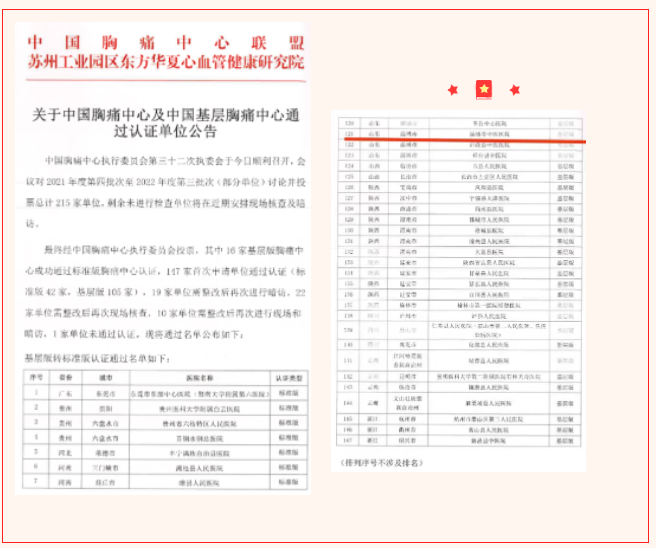Click the paragraph beginning '中国胸痛中心执行委员会第三十二次'
656x548 pixels.
click(166, 192)
